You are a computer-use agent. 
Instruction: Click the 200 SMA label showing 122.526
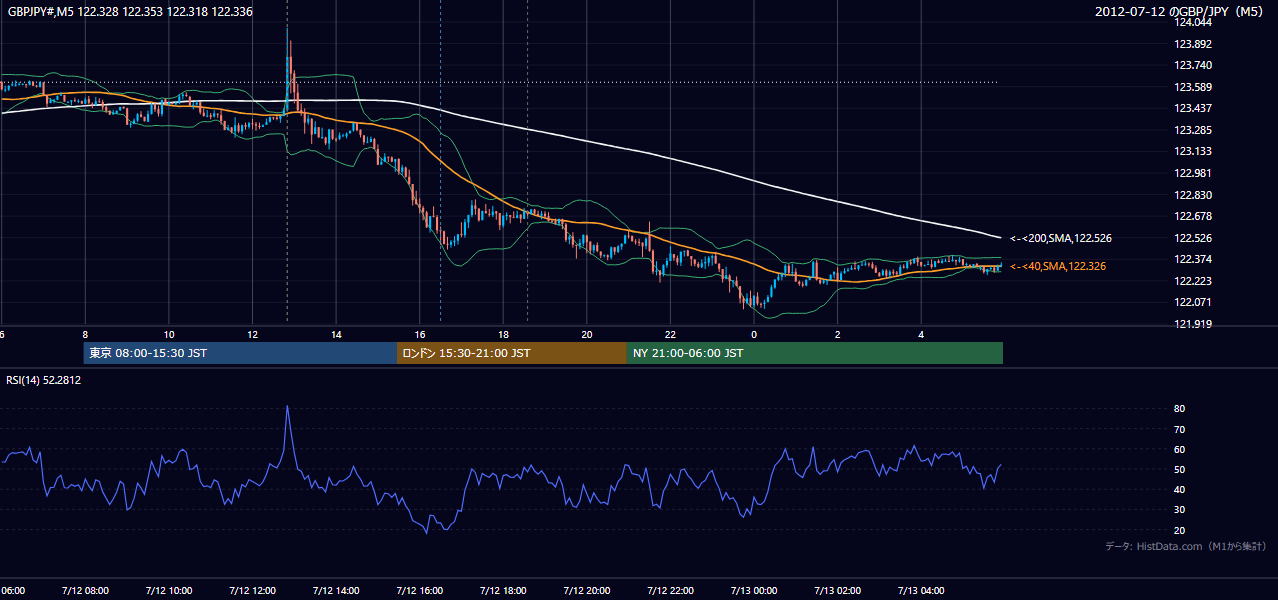(x=1061, y=238)
